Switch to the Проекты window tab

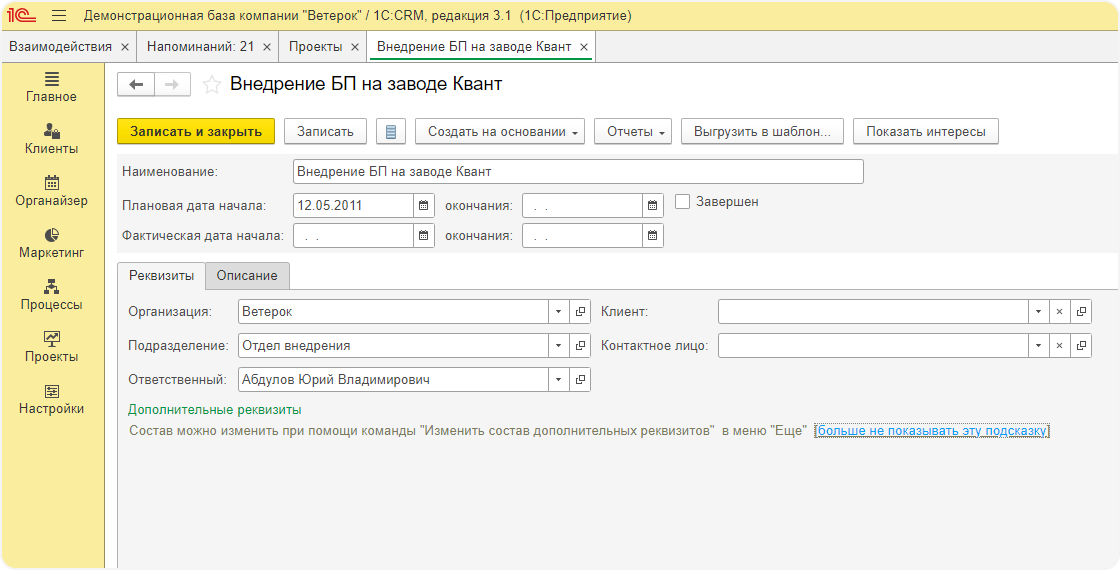(315, 46)
